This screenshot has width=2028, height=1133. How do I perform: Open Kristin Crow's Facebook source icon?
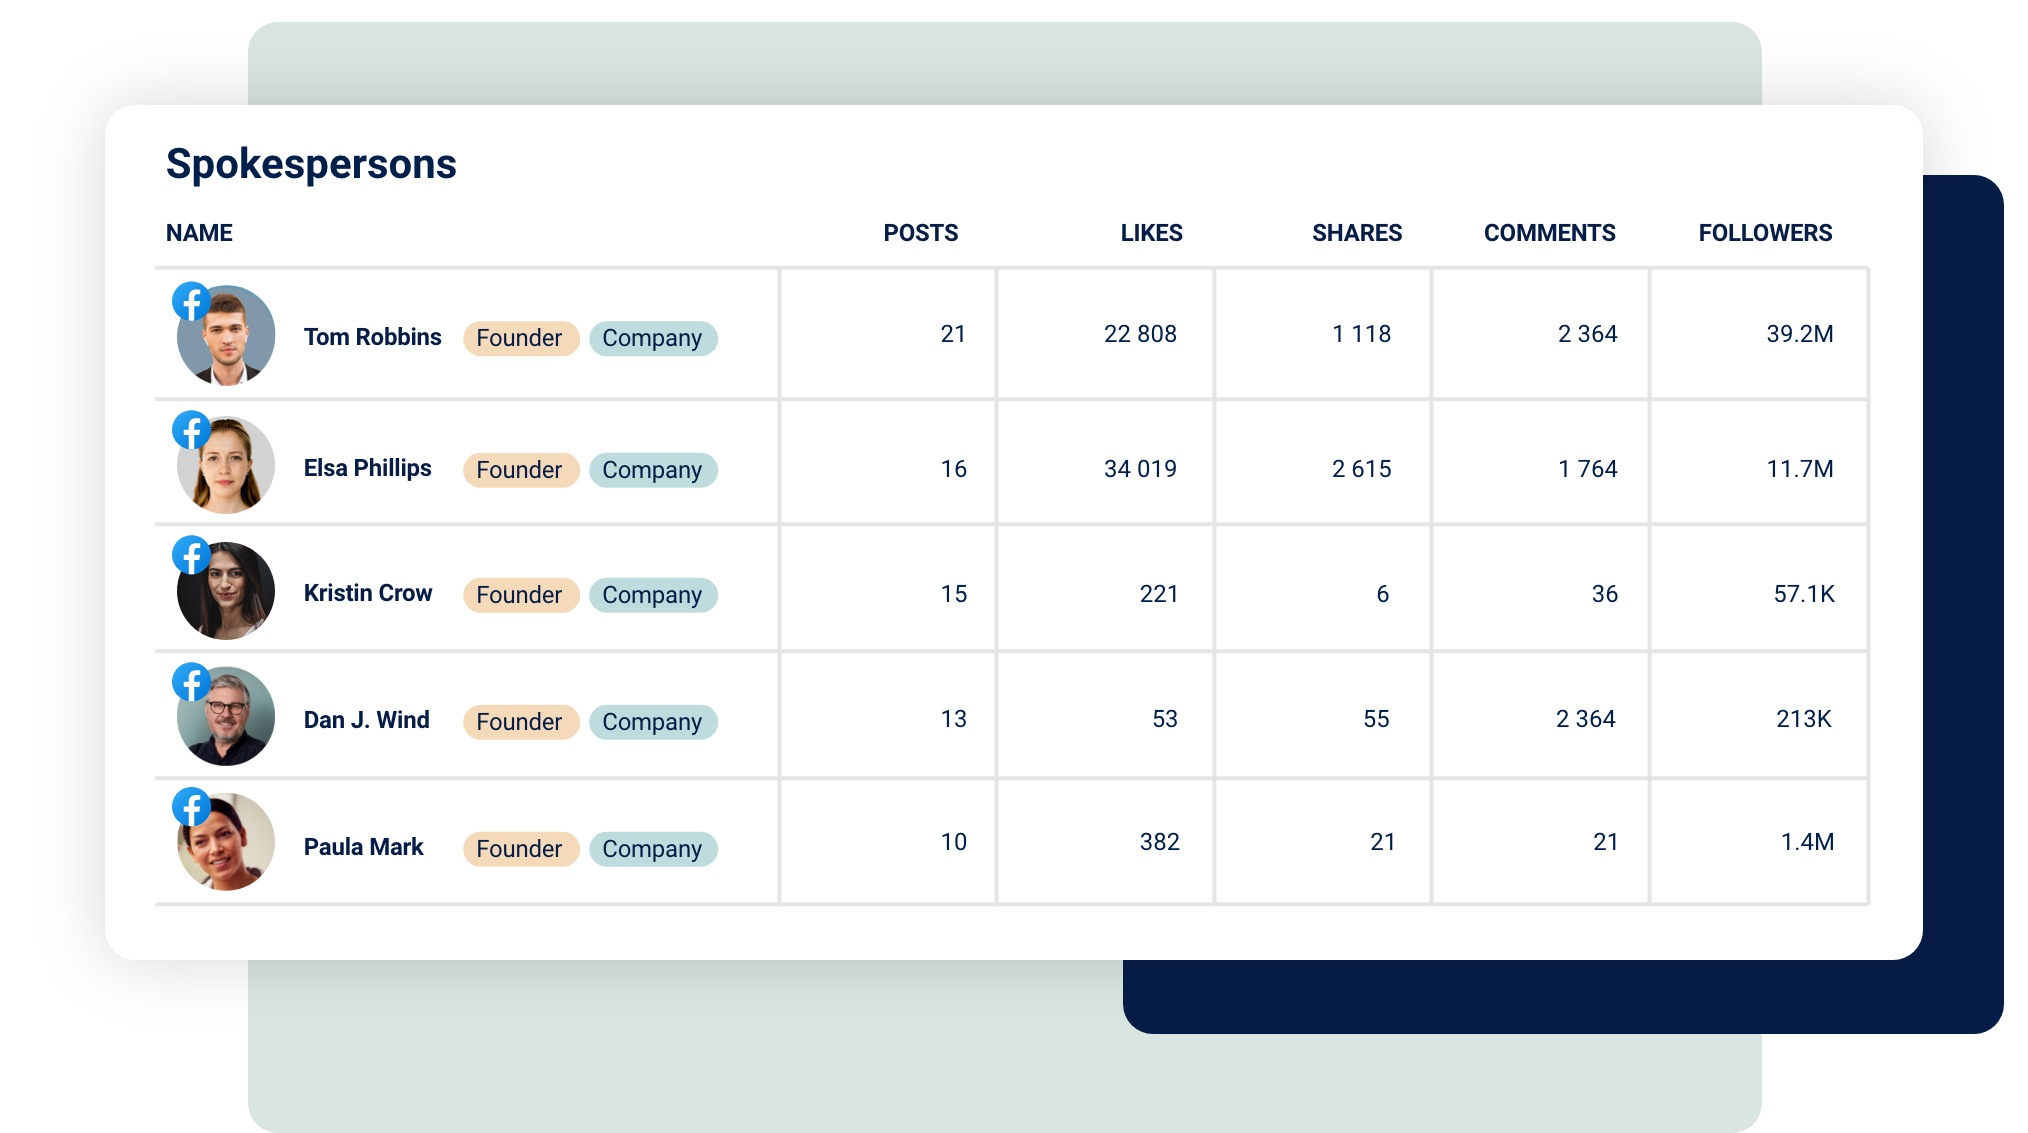click(x=191, y=555)
